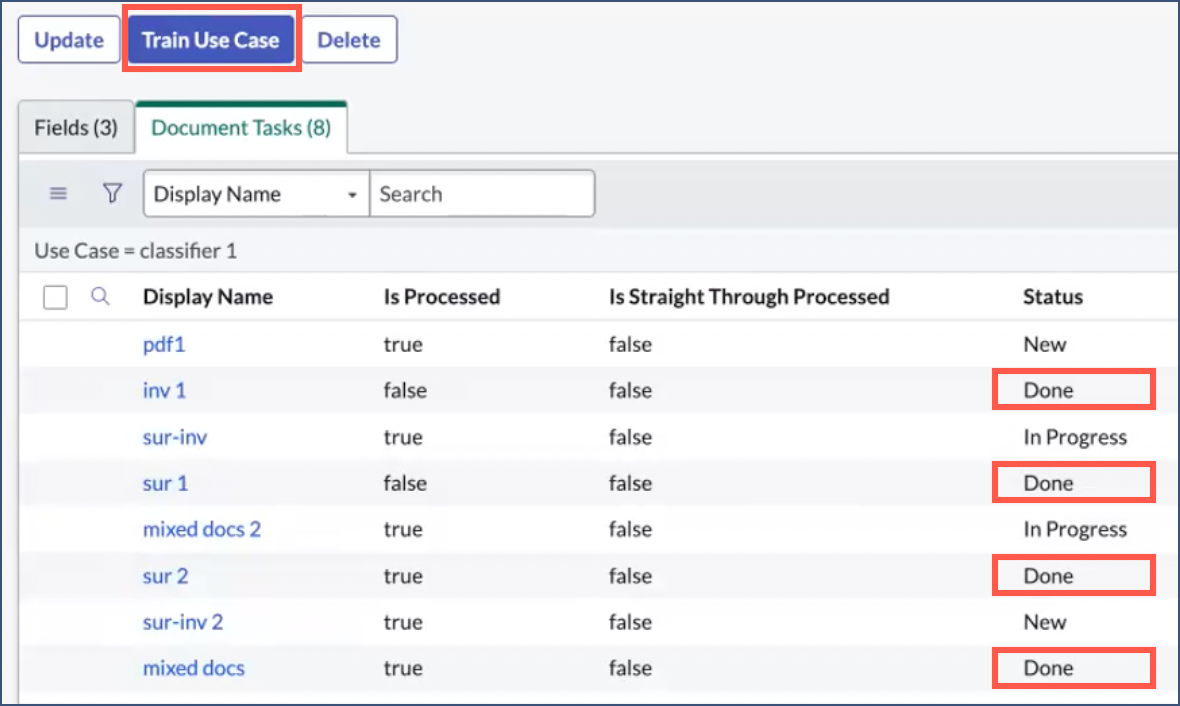The image size is (1180, 706).
Task: Open the mixed docs 2 link
Action: 202,529
